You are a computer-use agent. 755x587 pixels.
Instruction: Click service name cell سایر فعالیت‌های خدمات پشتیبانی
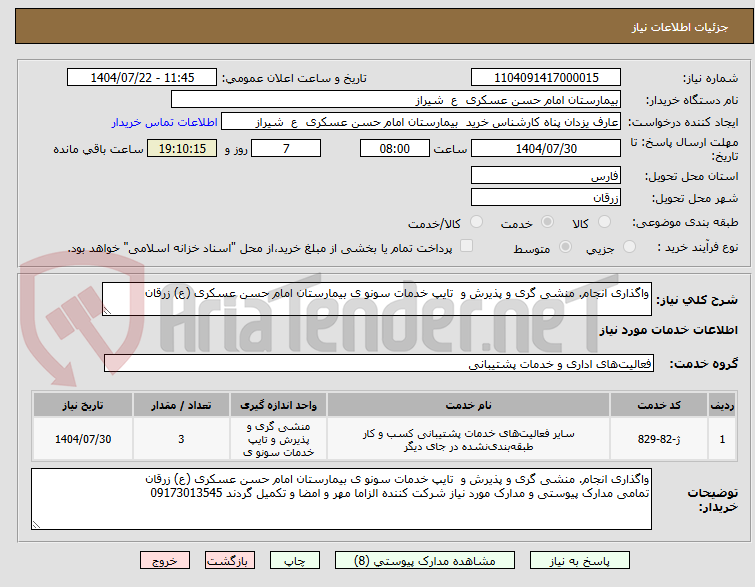pos(468,439)
